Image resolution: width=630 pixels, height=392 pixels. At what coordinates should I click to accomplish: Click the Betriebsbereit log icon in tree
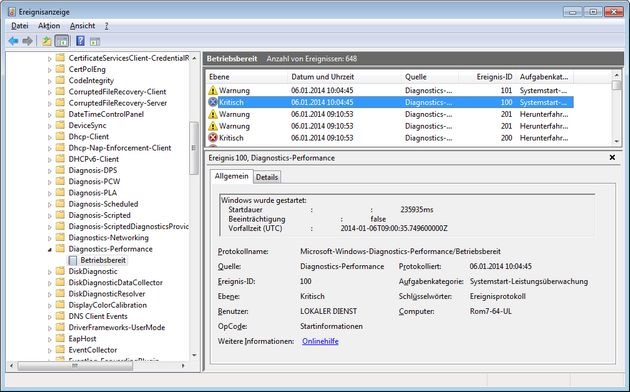coord(72,260)
